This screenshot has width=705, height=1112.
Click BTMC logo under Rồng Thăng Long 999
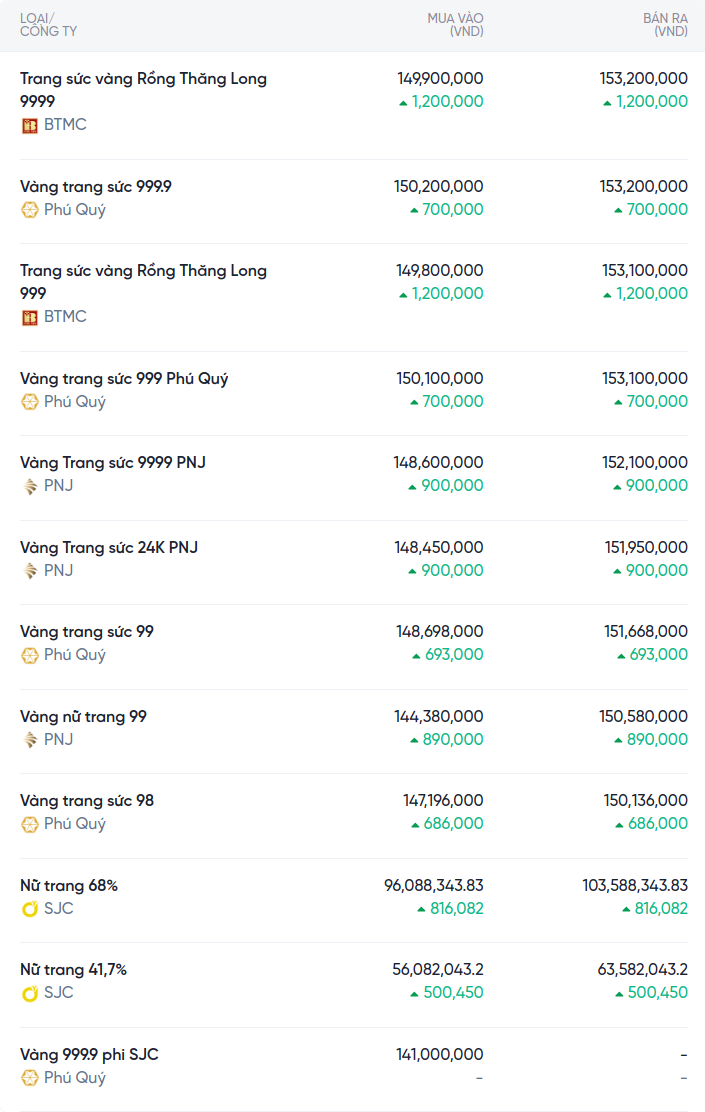30,317
